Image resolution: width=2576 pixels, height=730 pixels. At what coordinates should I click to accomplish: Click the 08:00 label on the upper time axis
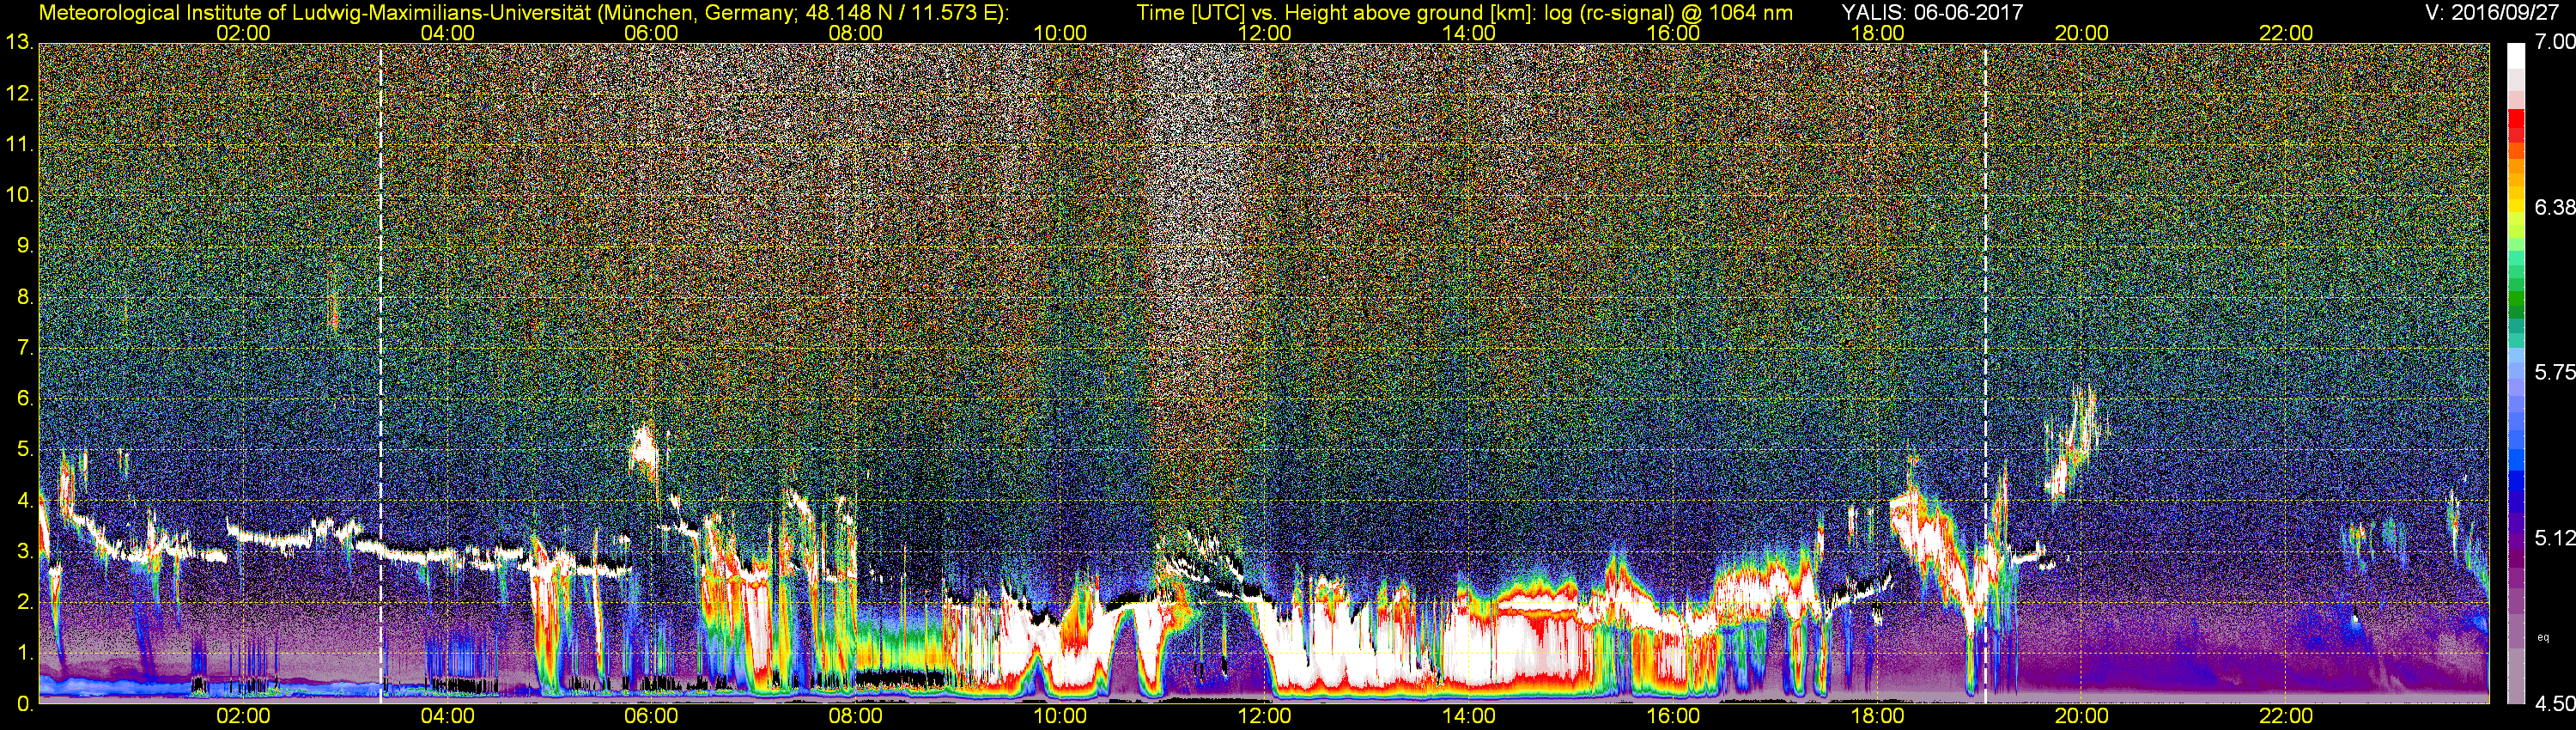coord(856,34)
